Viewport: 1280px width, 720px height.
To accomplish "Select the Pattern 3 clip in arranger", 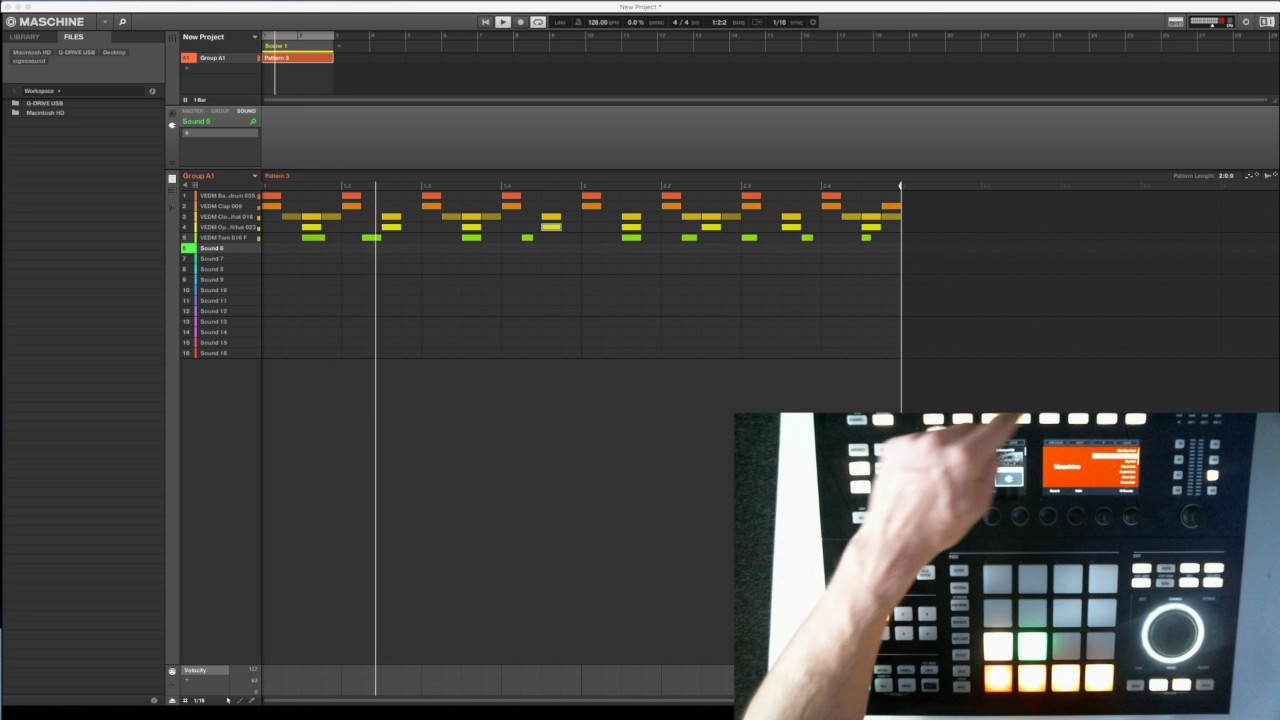I will [x=298, y=58].
